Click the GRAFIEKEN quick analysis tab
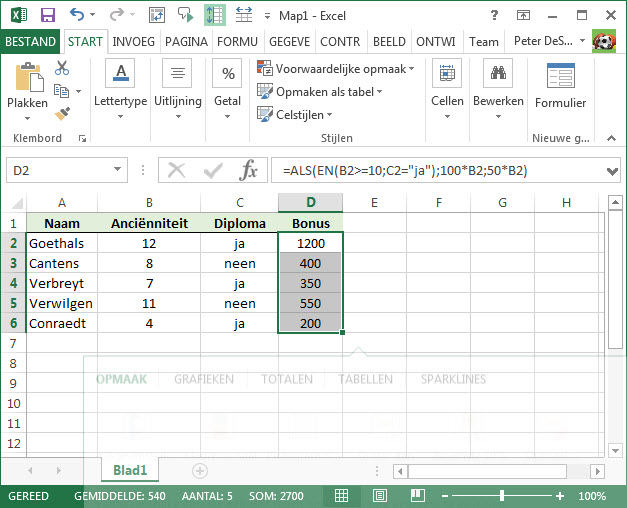 tap(204, 379)
